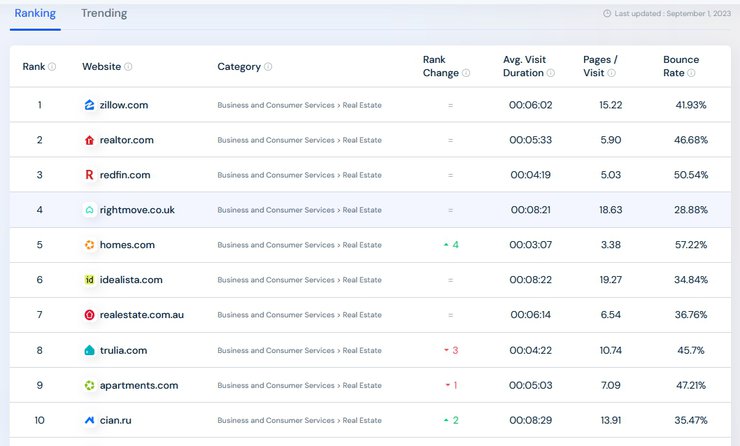Screen dimensions: 740x446
Task: Open the cian.ru website link
Action: tap(115, 420)
